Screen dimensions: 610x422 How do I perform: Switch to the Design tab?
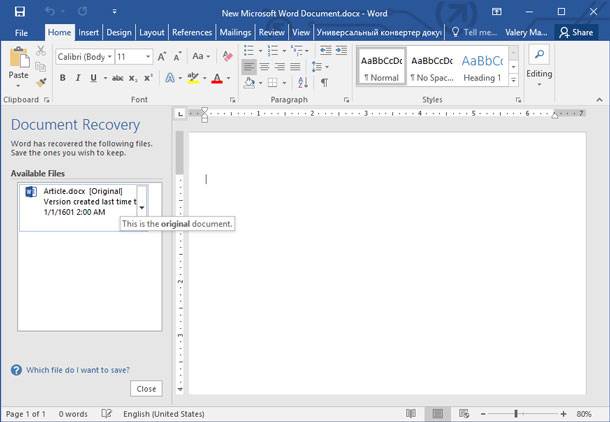tap(119, 32)
